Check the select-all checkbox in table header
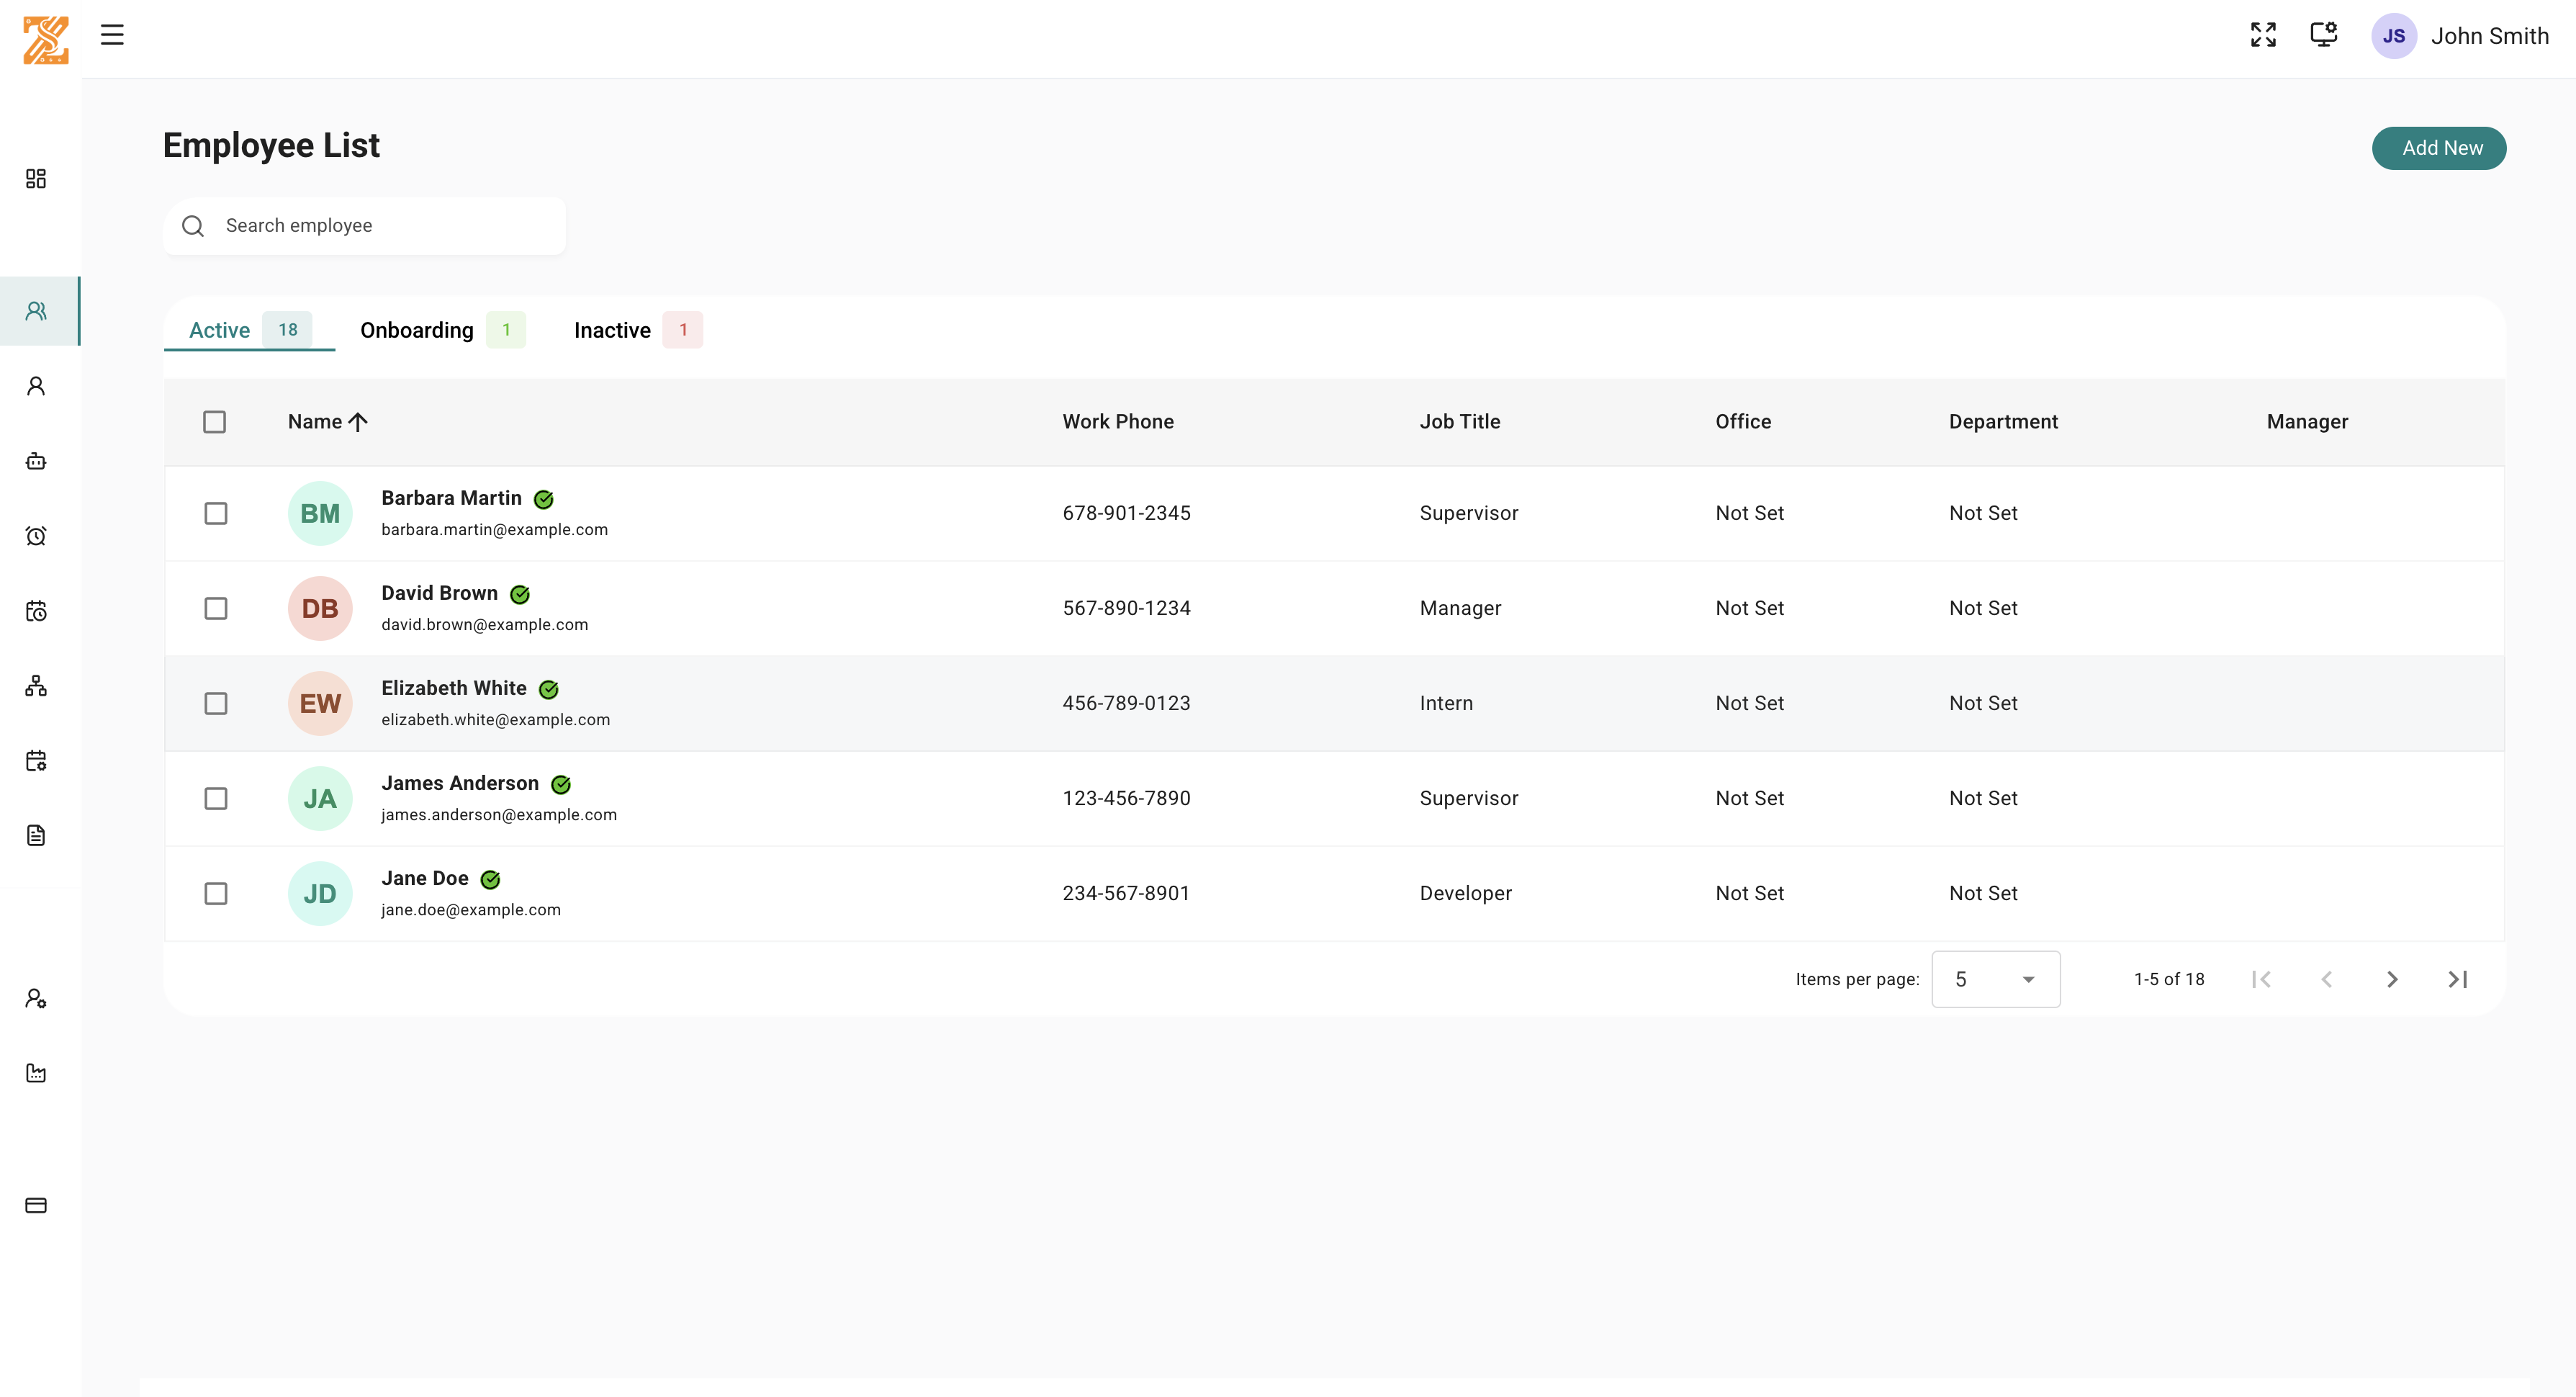Screen dimensions: 2576x1397 [216, 421]
